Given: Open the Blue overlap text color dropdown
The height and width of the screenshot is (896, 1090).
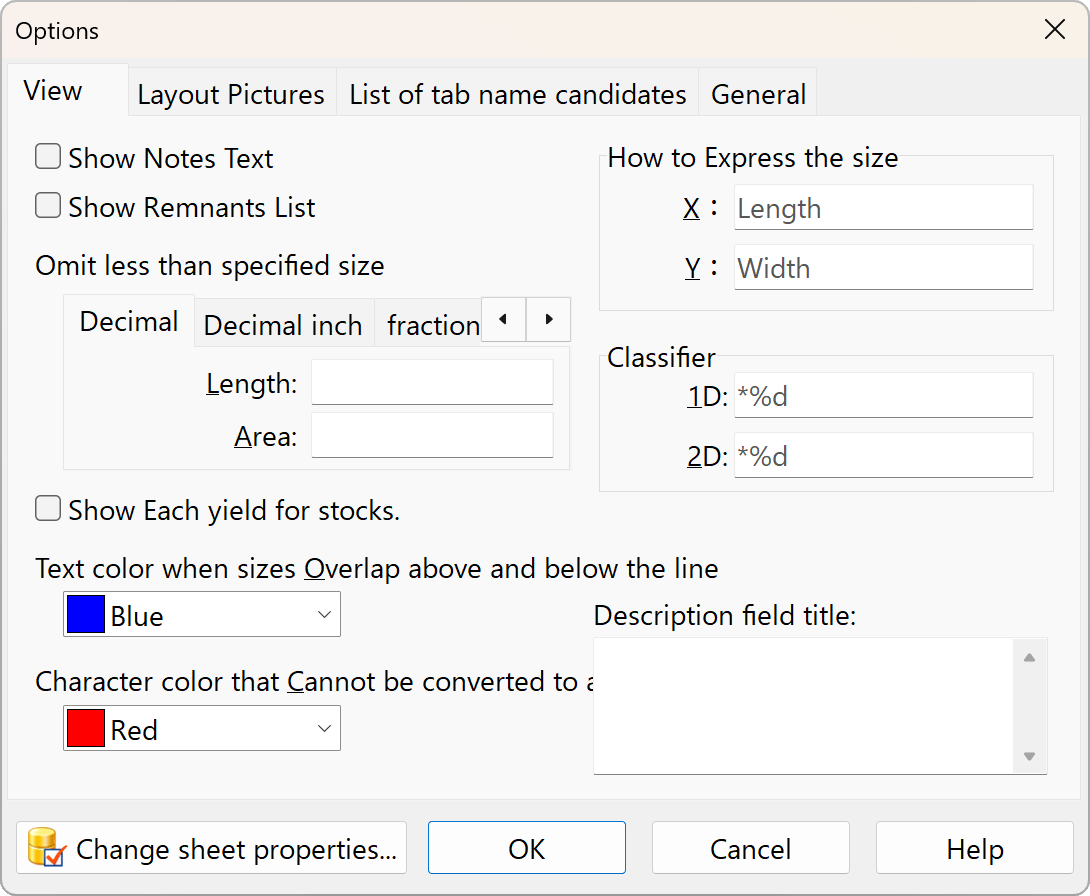Looking at the screenshot, I should 323,615.
